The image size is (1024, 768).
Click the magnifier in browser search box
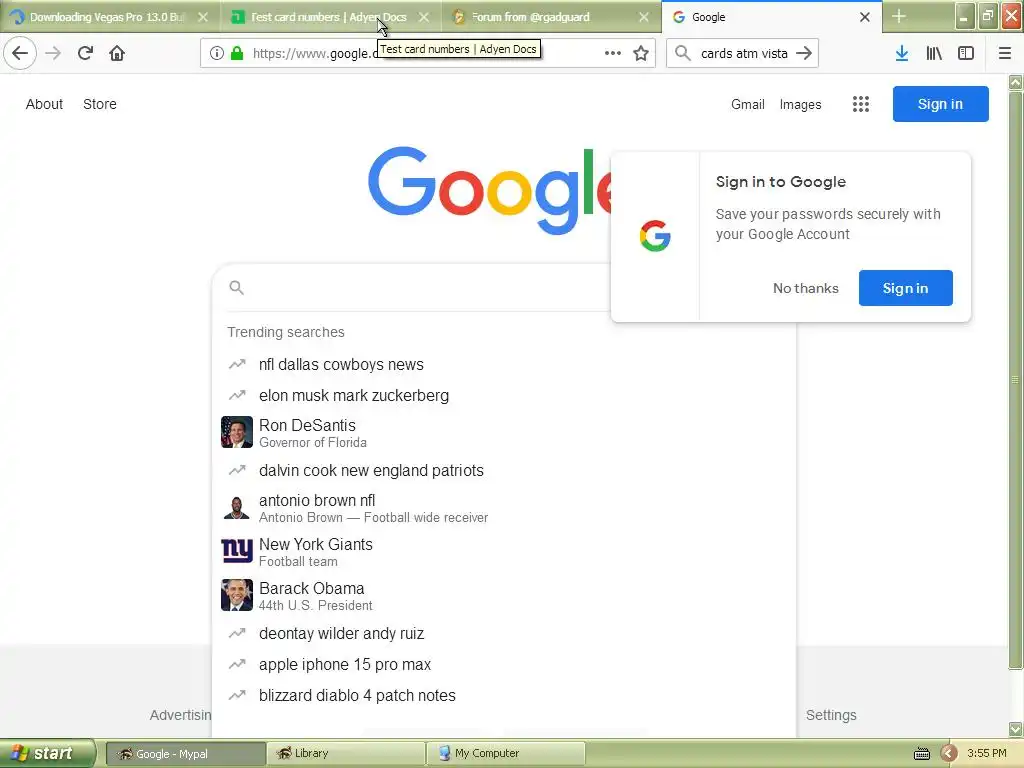682,53
